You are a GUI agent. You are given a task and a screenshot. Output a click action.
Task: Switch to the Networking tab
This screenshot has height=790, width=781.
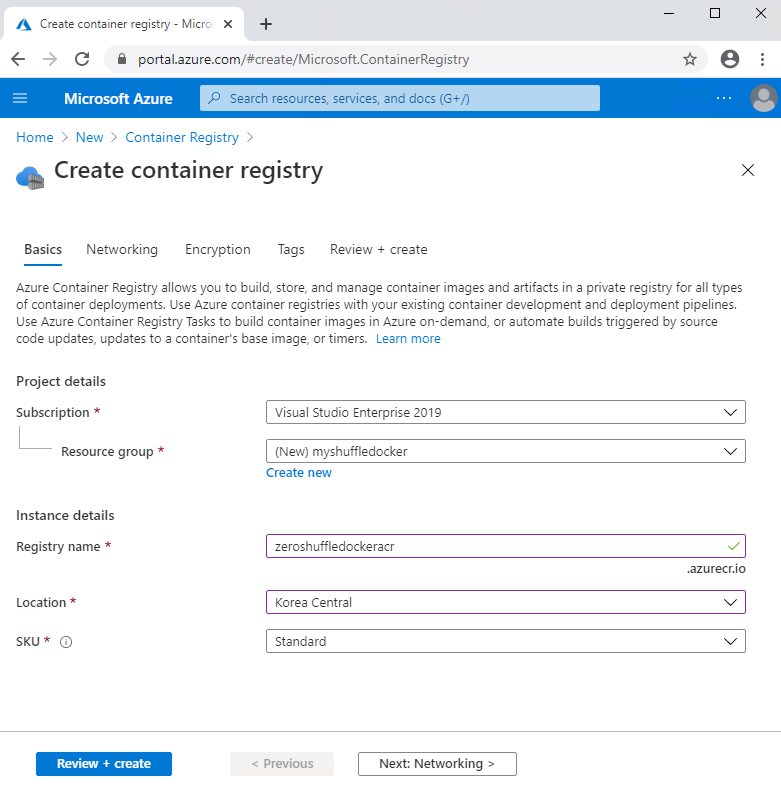(x=122, y=249)
